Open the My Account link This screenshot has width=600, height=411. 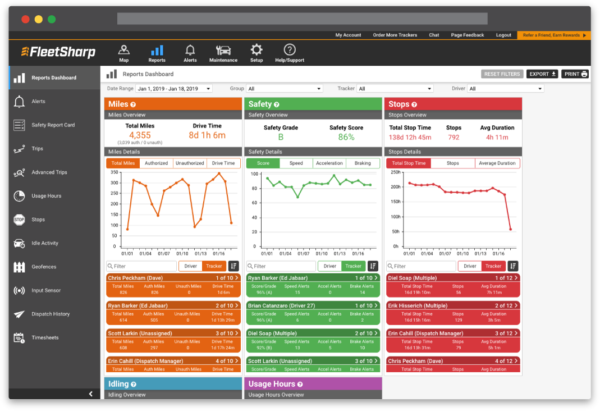348,35
